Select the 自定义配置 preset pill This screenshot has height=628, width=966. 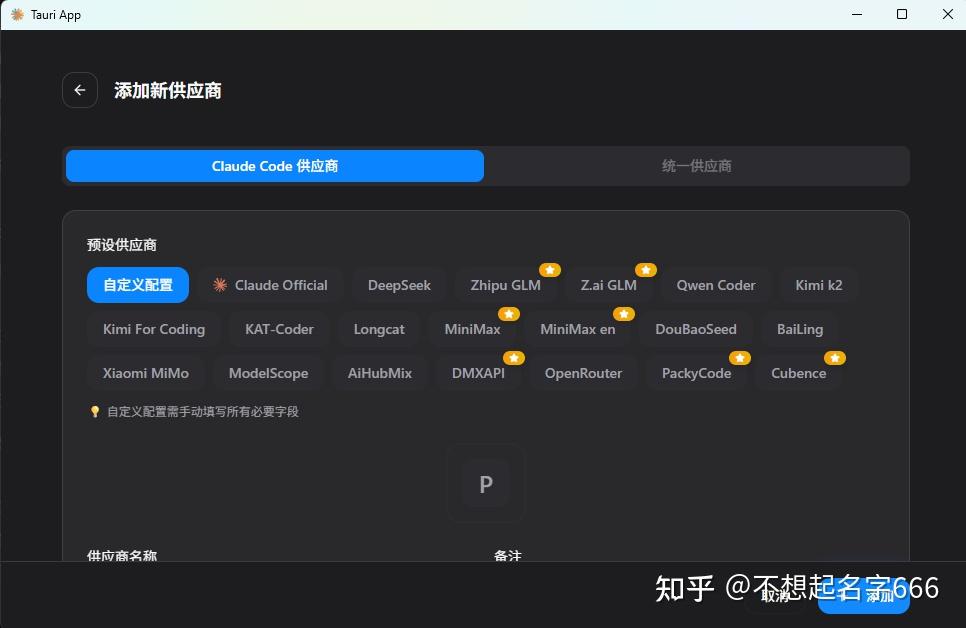point(137,285)
